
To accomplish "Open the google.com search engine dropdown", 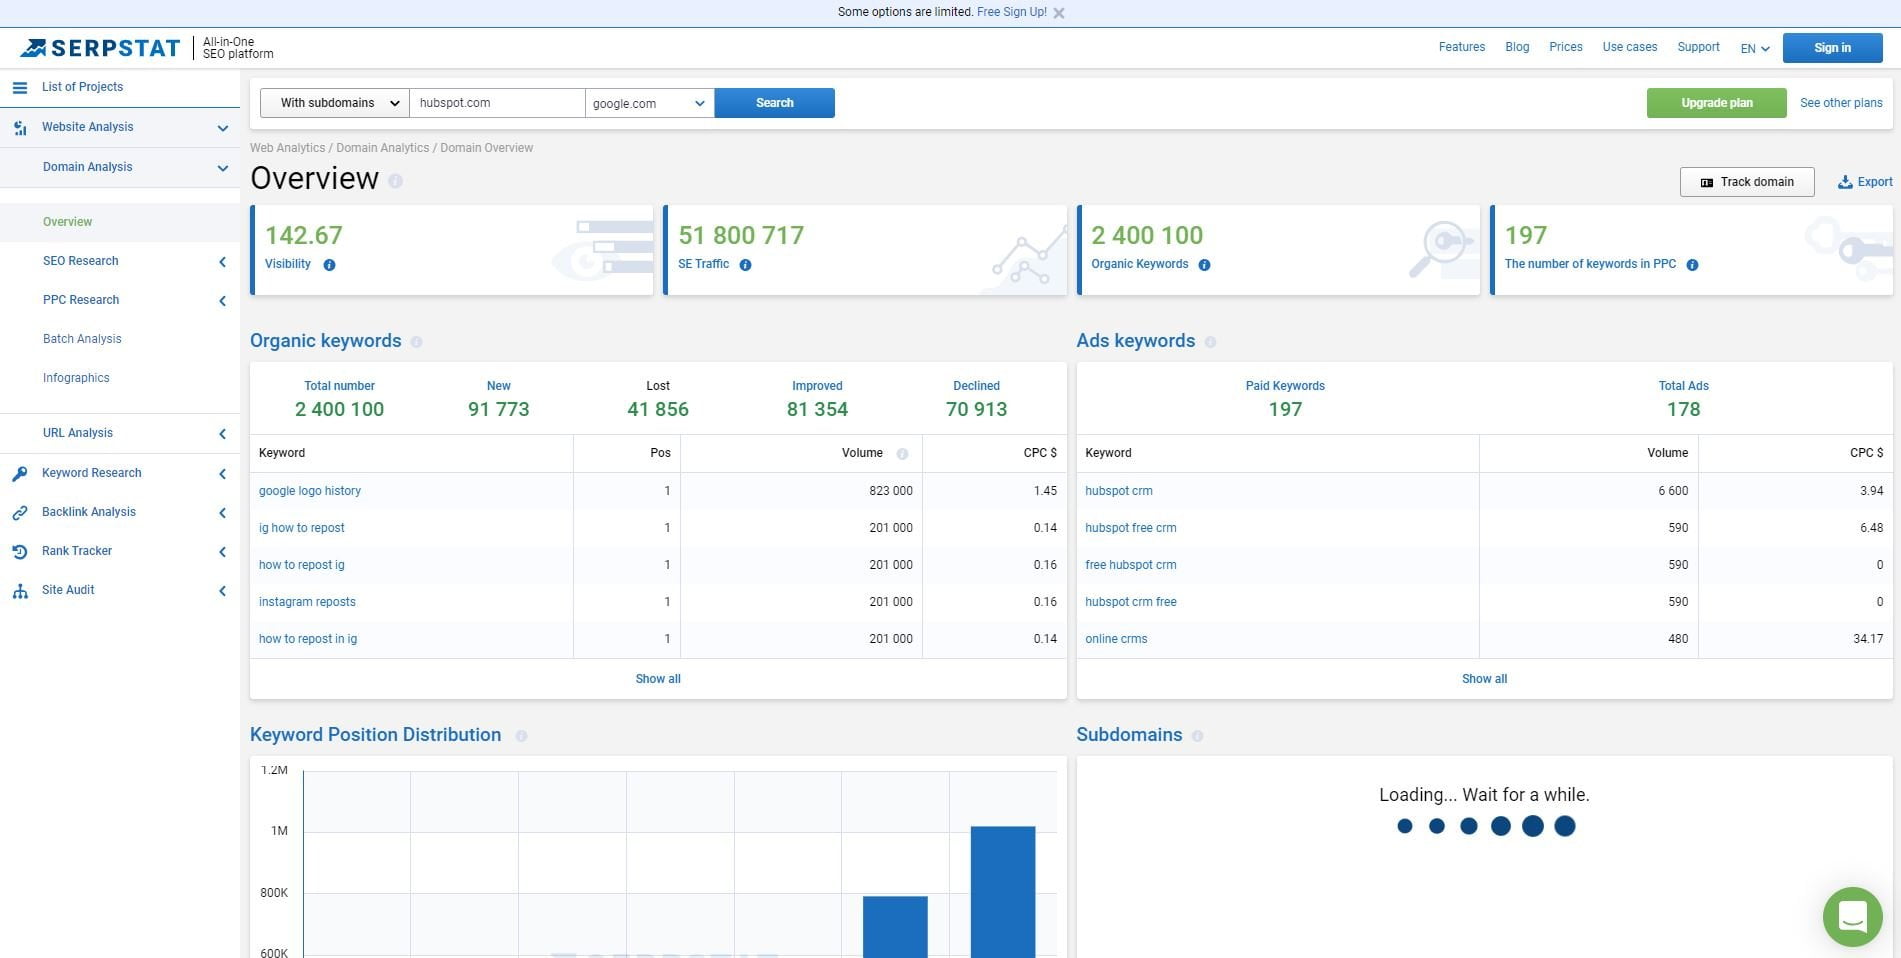I will [x=649, y=103].
